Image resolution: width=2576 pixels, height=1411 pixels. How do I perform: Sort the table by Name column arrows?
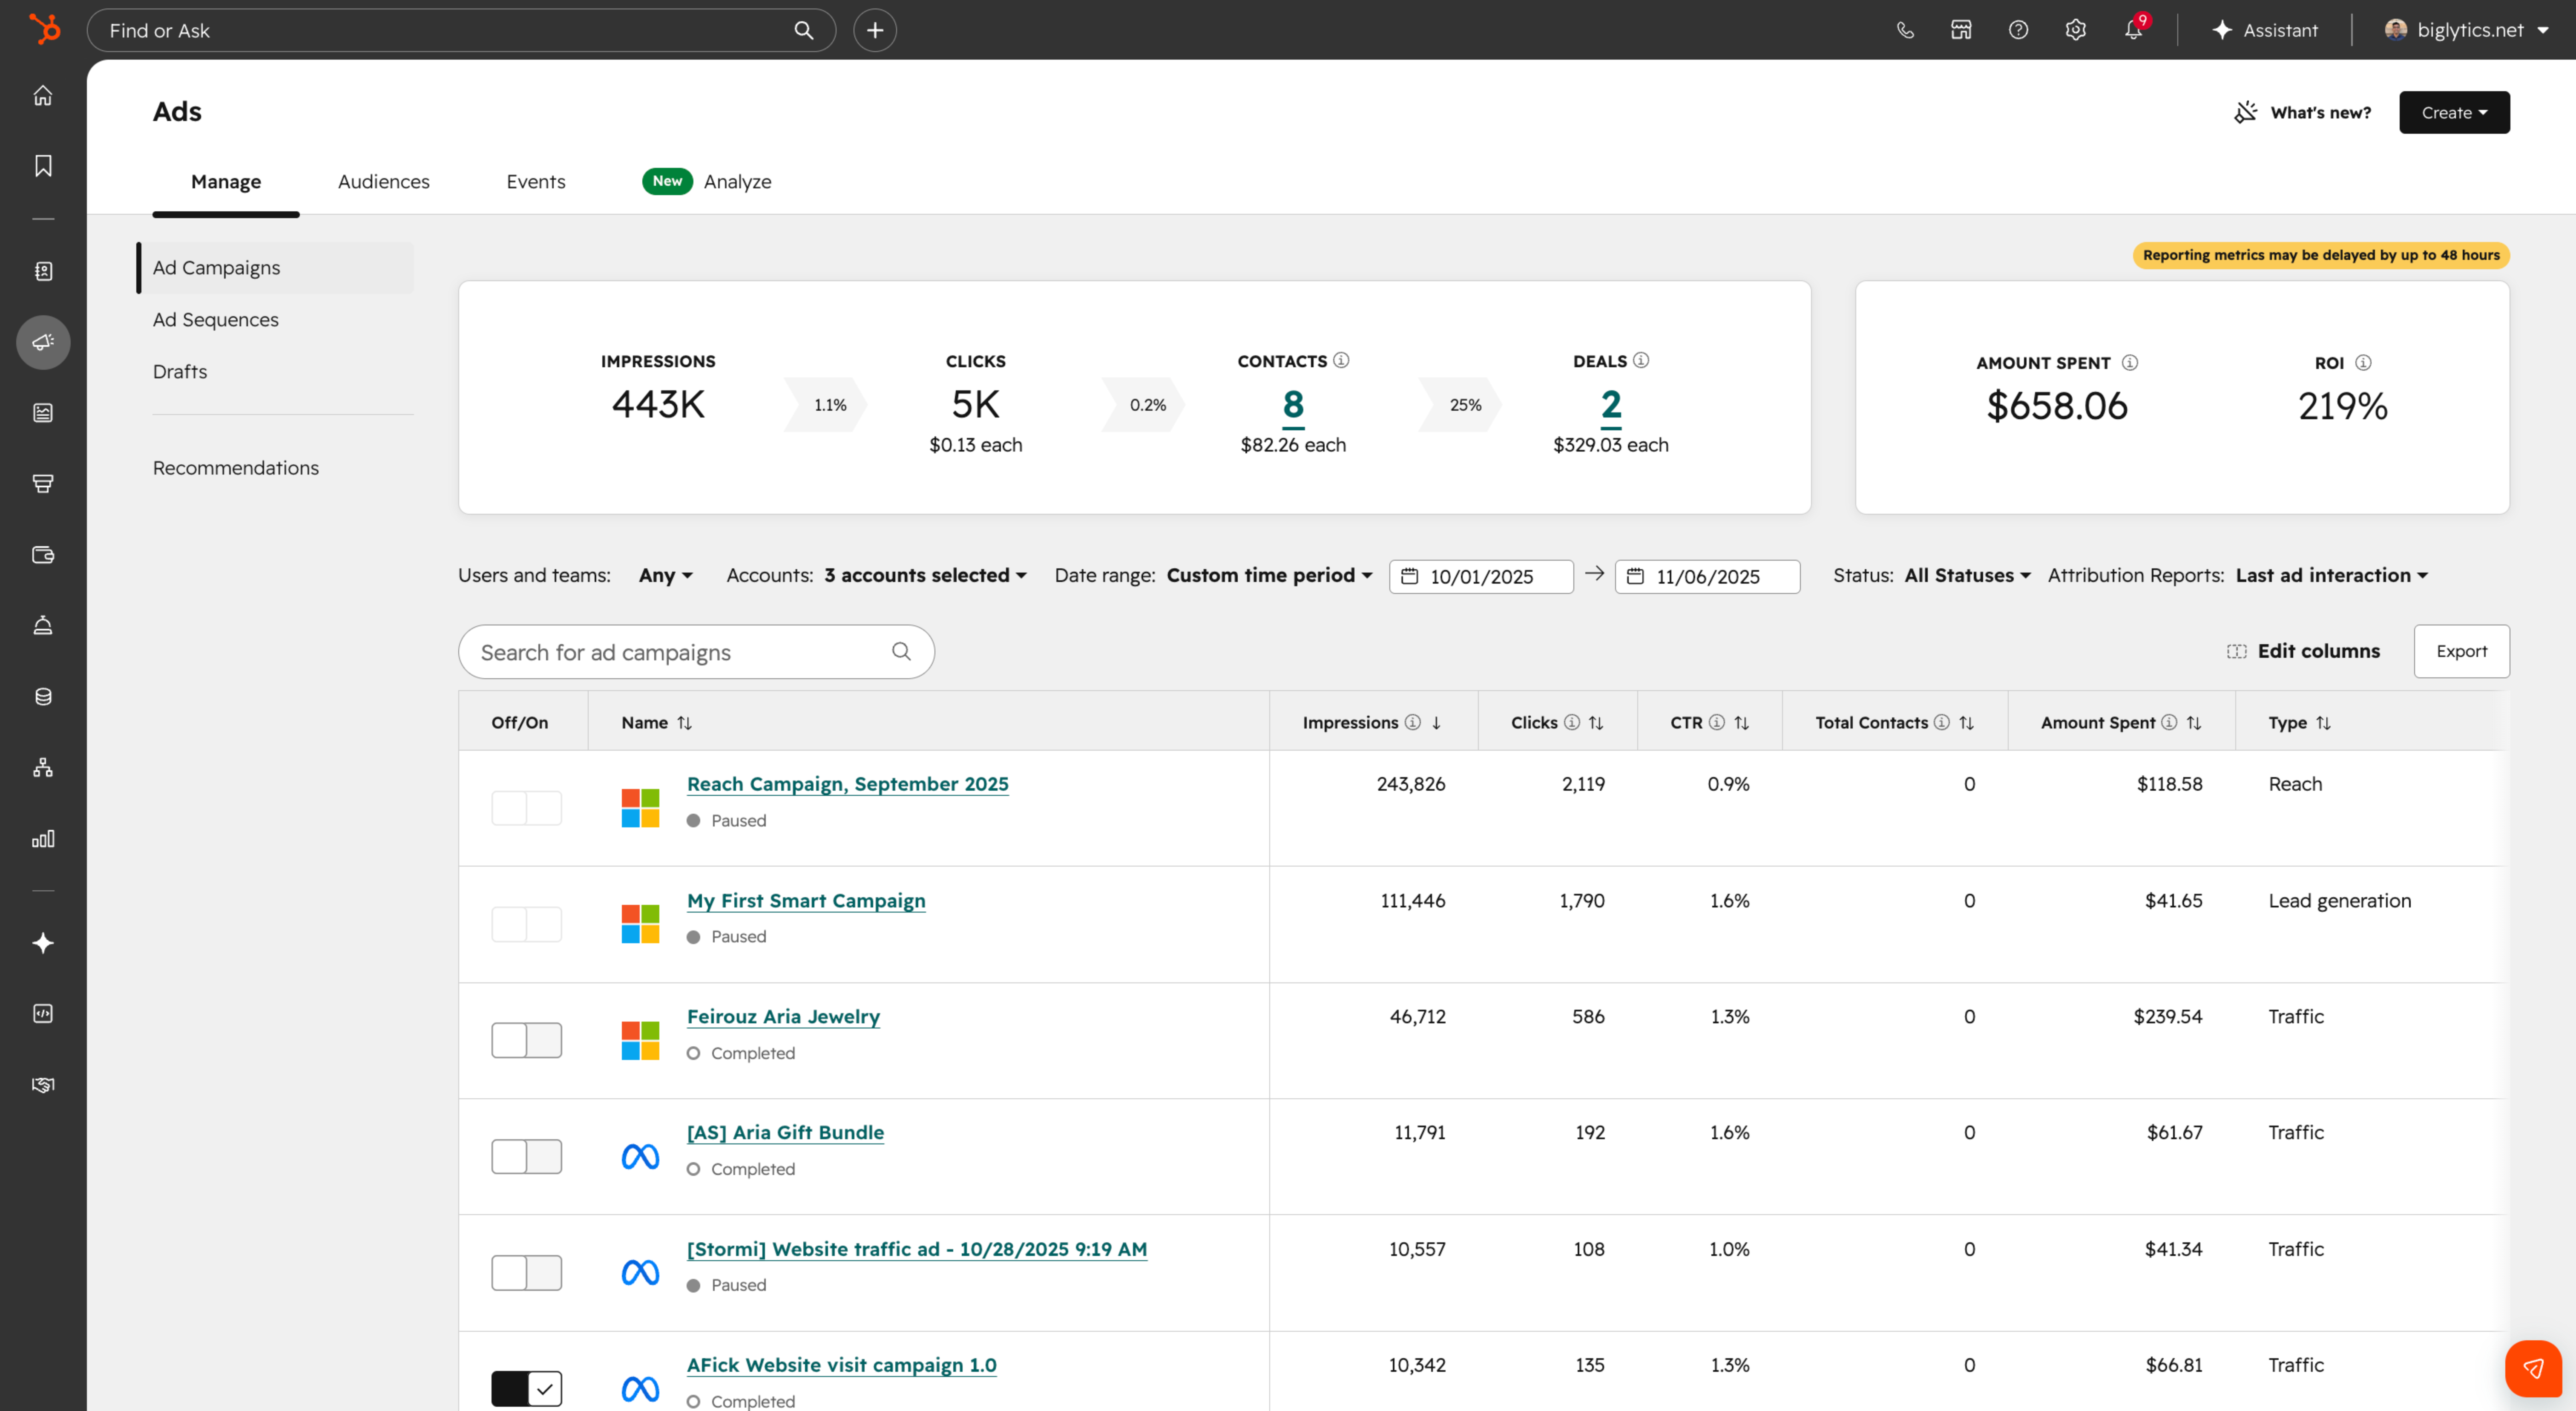point(685,722)
